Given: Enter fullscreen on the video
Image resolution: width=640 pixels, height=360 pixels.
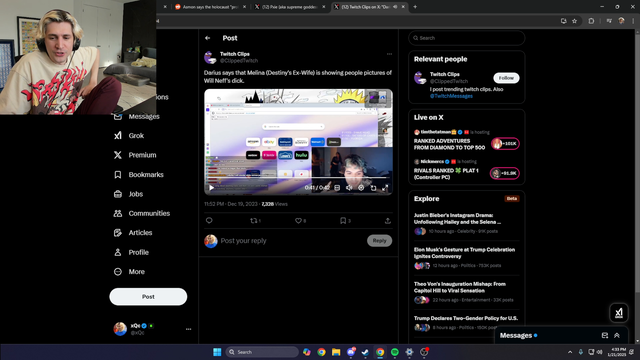Looking at the screenshot, I should (385, 188).
